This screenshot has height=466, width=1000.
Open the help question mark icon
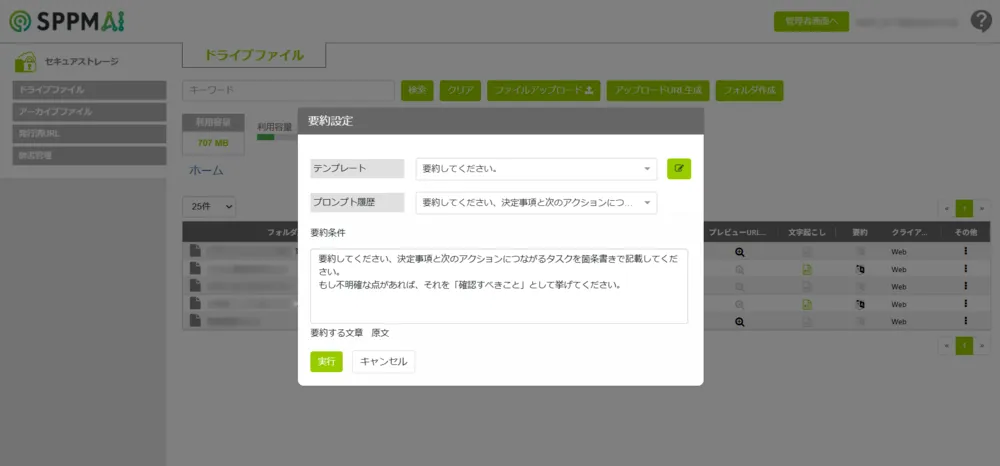point(981,22)
